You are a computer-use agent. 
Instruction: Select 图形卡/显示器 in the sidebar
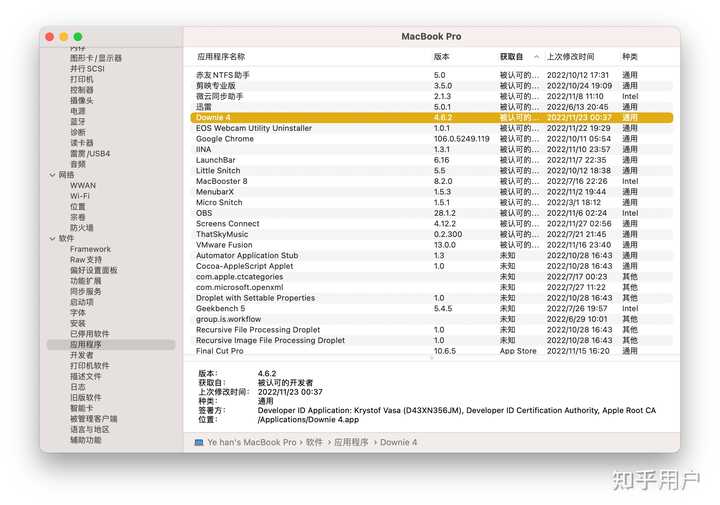coord(96,58)
